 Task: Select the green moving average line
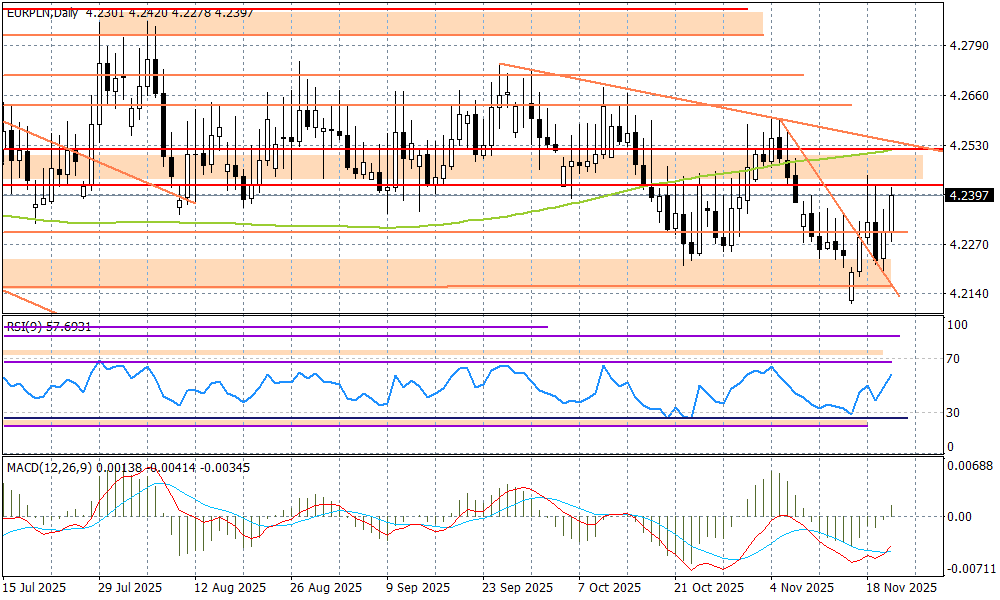coord(300,225)
